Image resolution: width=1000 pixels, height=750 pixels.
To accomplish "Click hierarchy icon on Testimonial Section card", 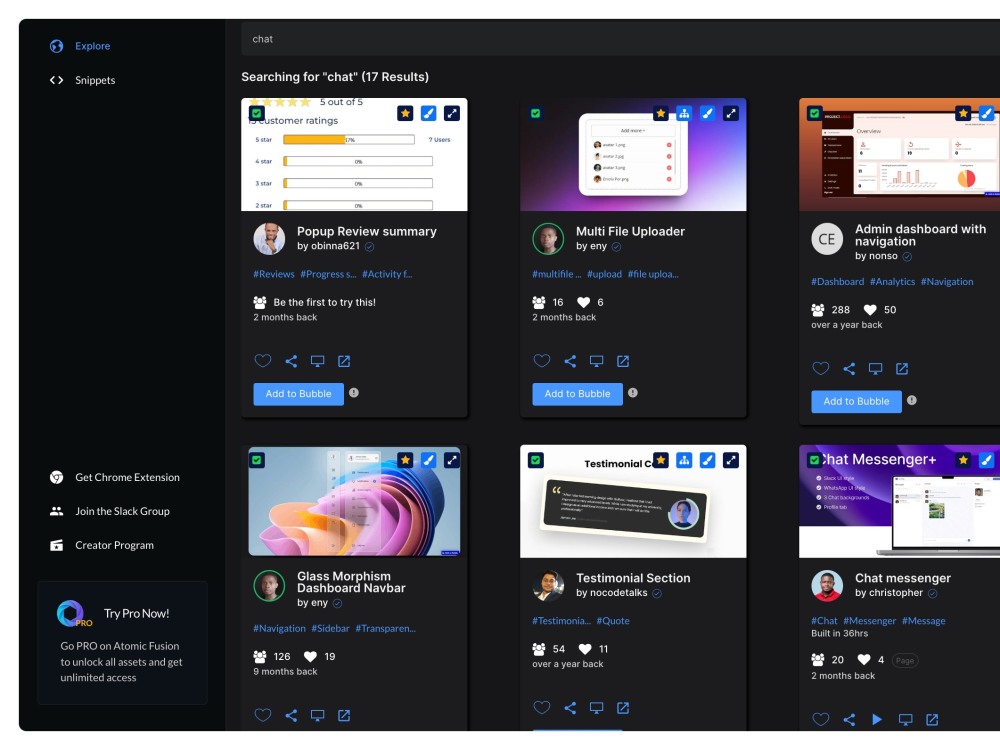I will click(x=684, y=460).
